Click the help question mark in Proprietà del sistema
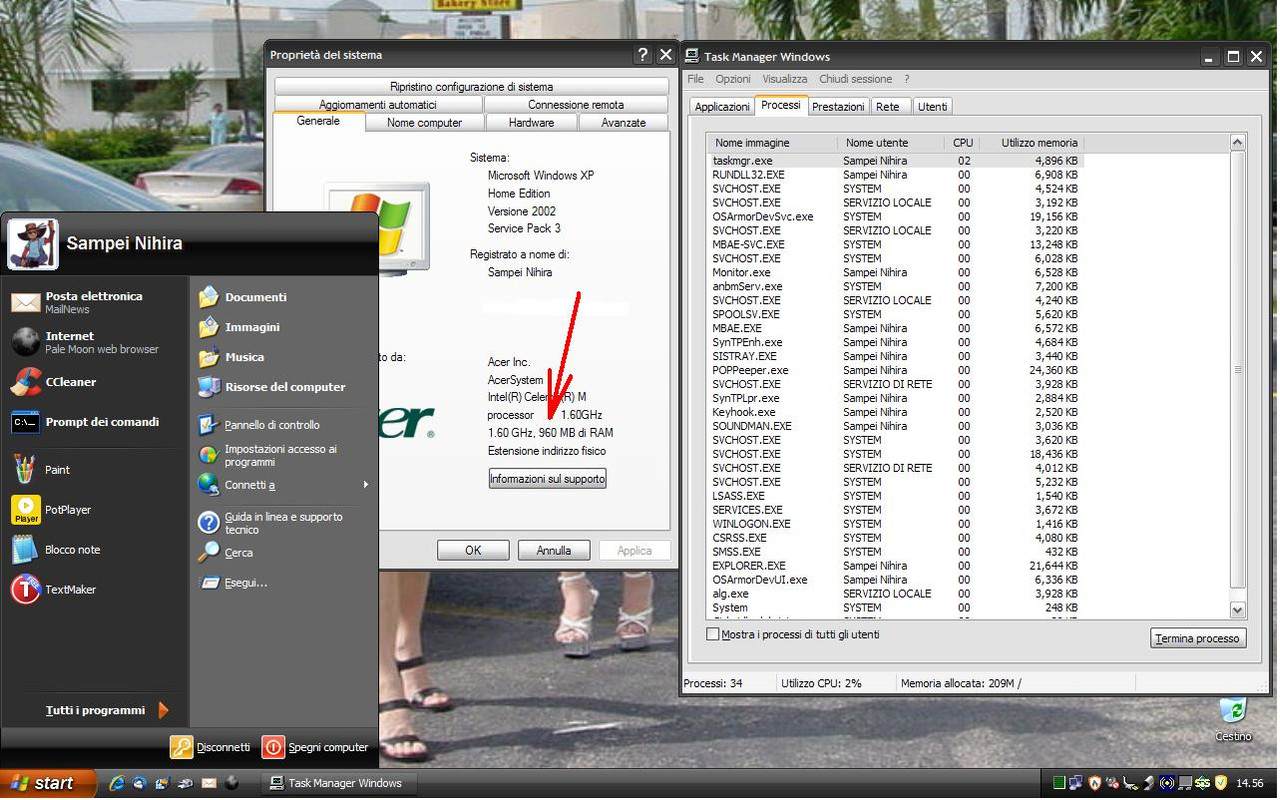1280x800 pixels. pos(642,55)
